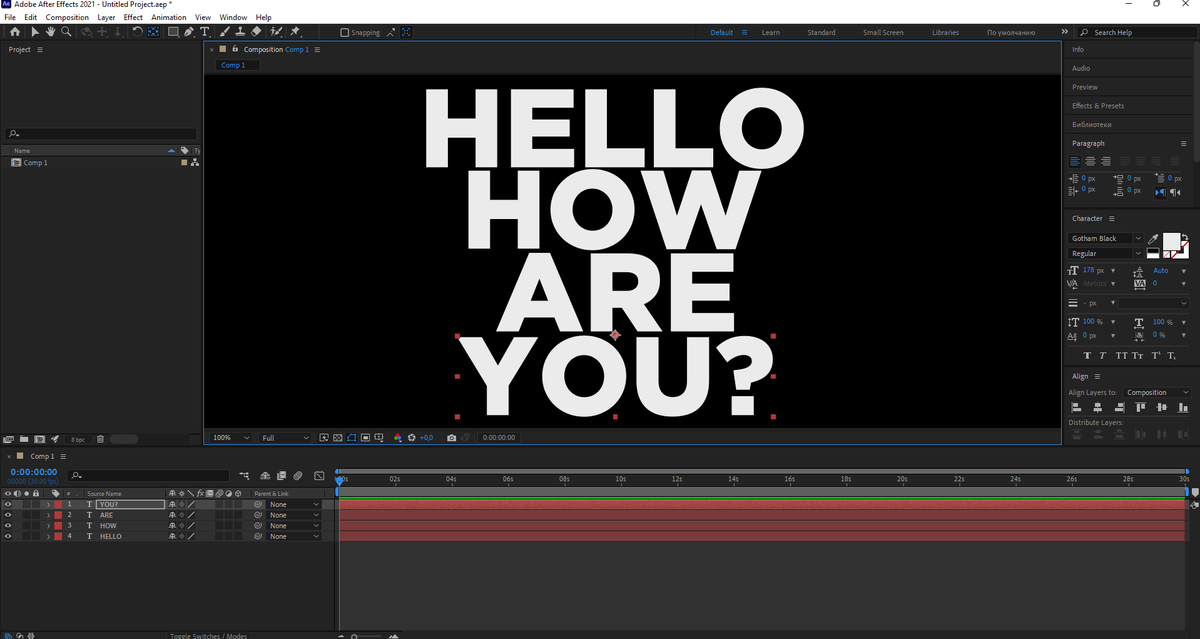1200x639 pixels.
Task: Click the white fill color swatch
Action: pyautogui.click(x=1171, y=240)
